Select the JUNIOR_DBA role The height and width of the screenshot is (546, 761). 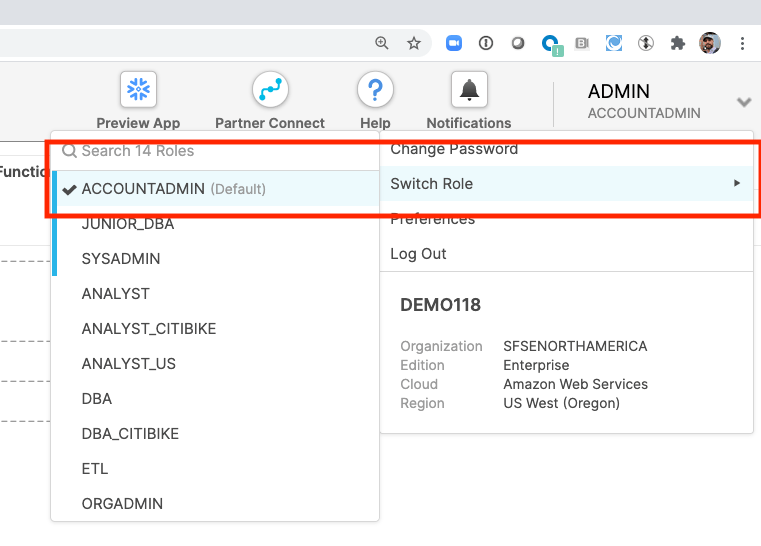click(x=128, y=224)
